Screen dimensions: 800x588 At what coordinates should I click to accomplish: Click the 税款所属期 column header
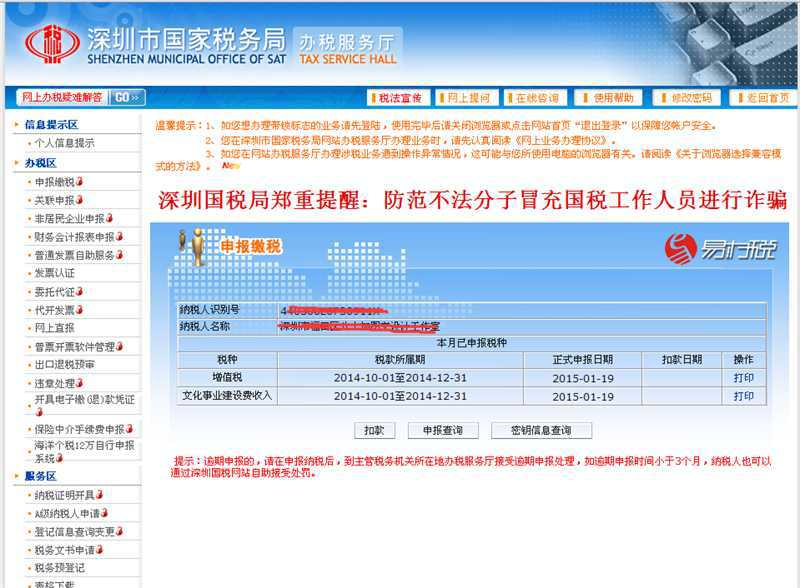[401, 360]
